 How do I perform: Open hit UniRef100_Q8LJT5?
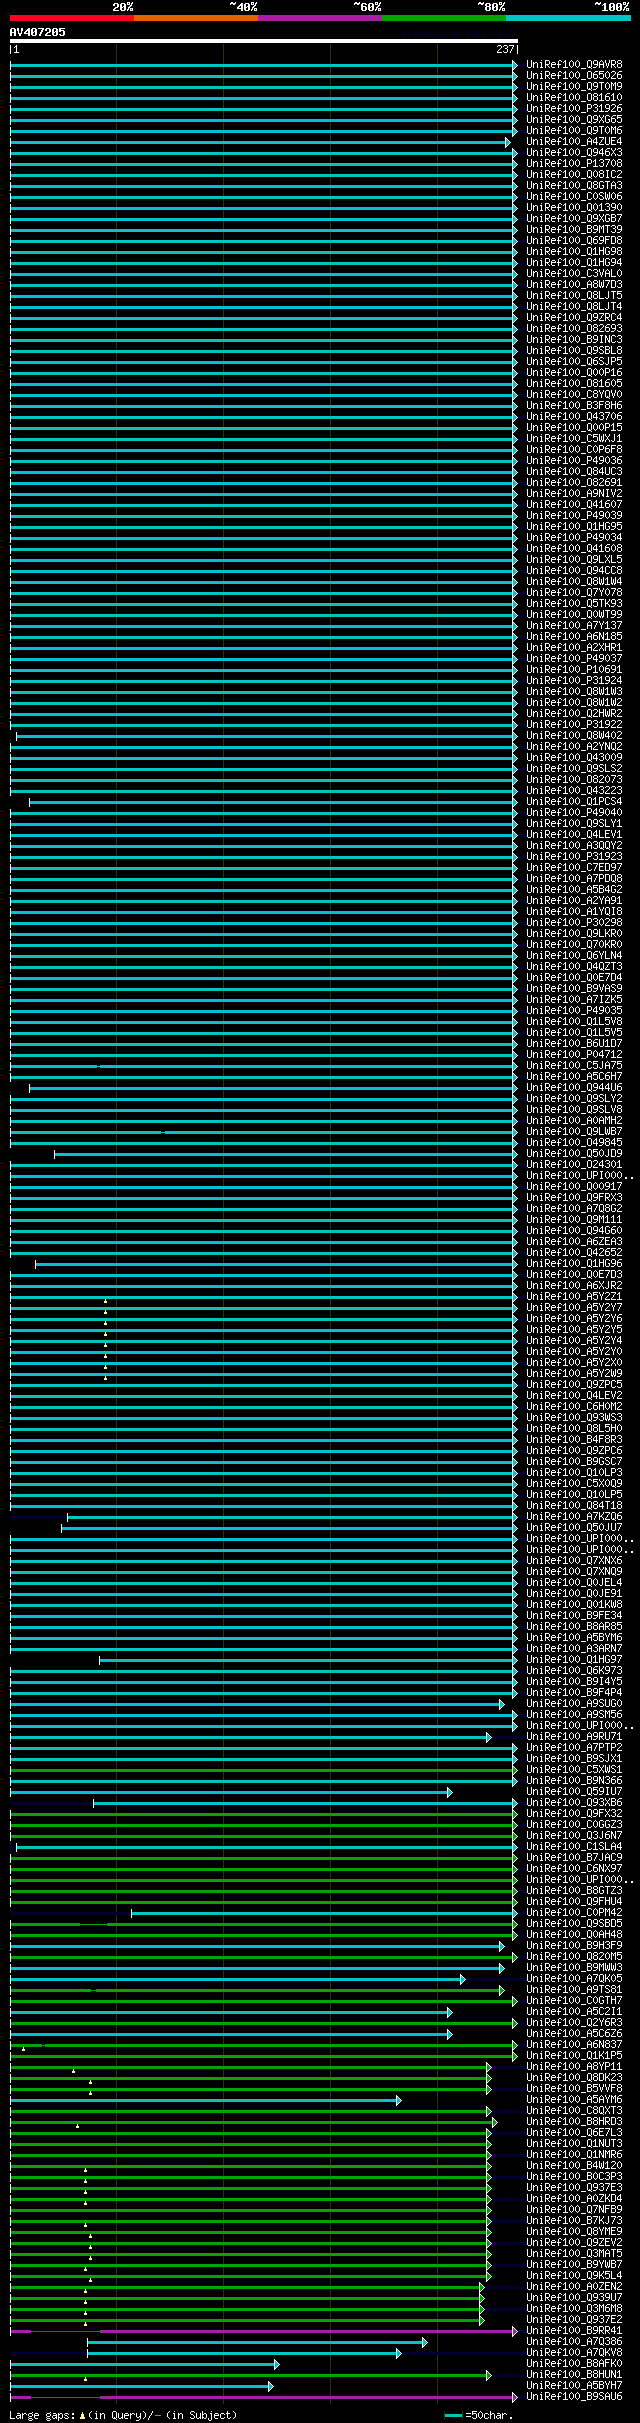point(574,295)
